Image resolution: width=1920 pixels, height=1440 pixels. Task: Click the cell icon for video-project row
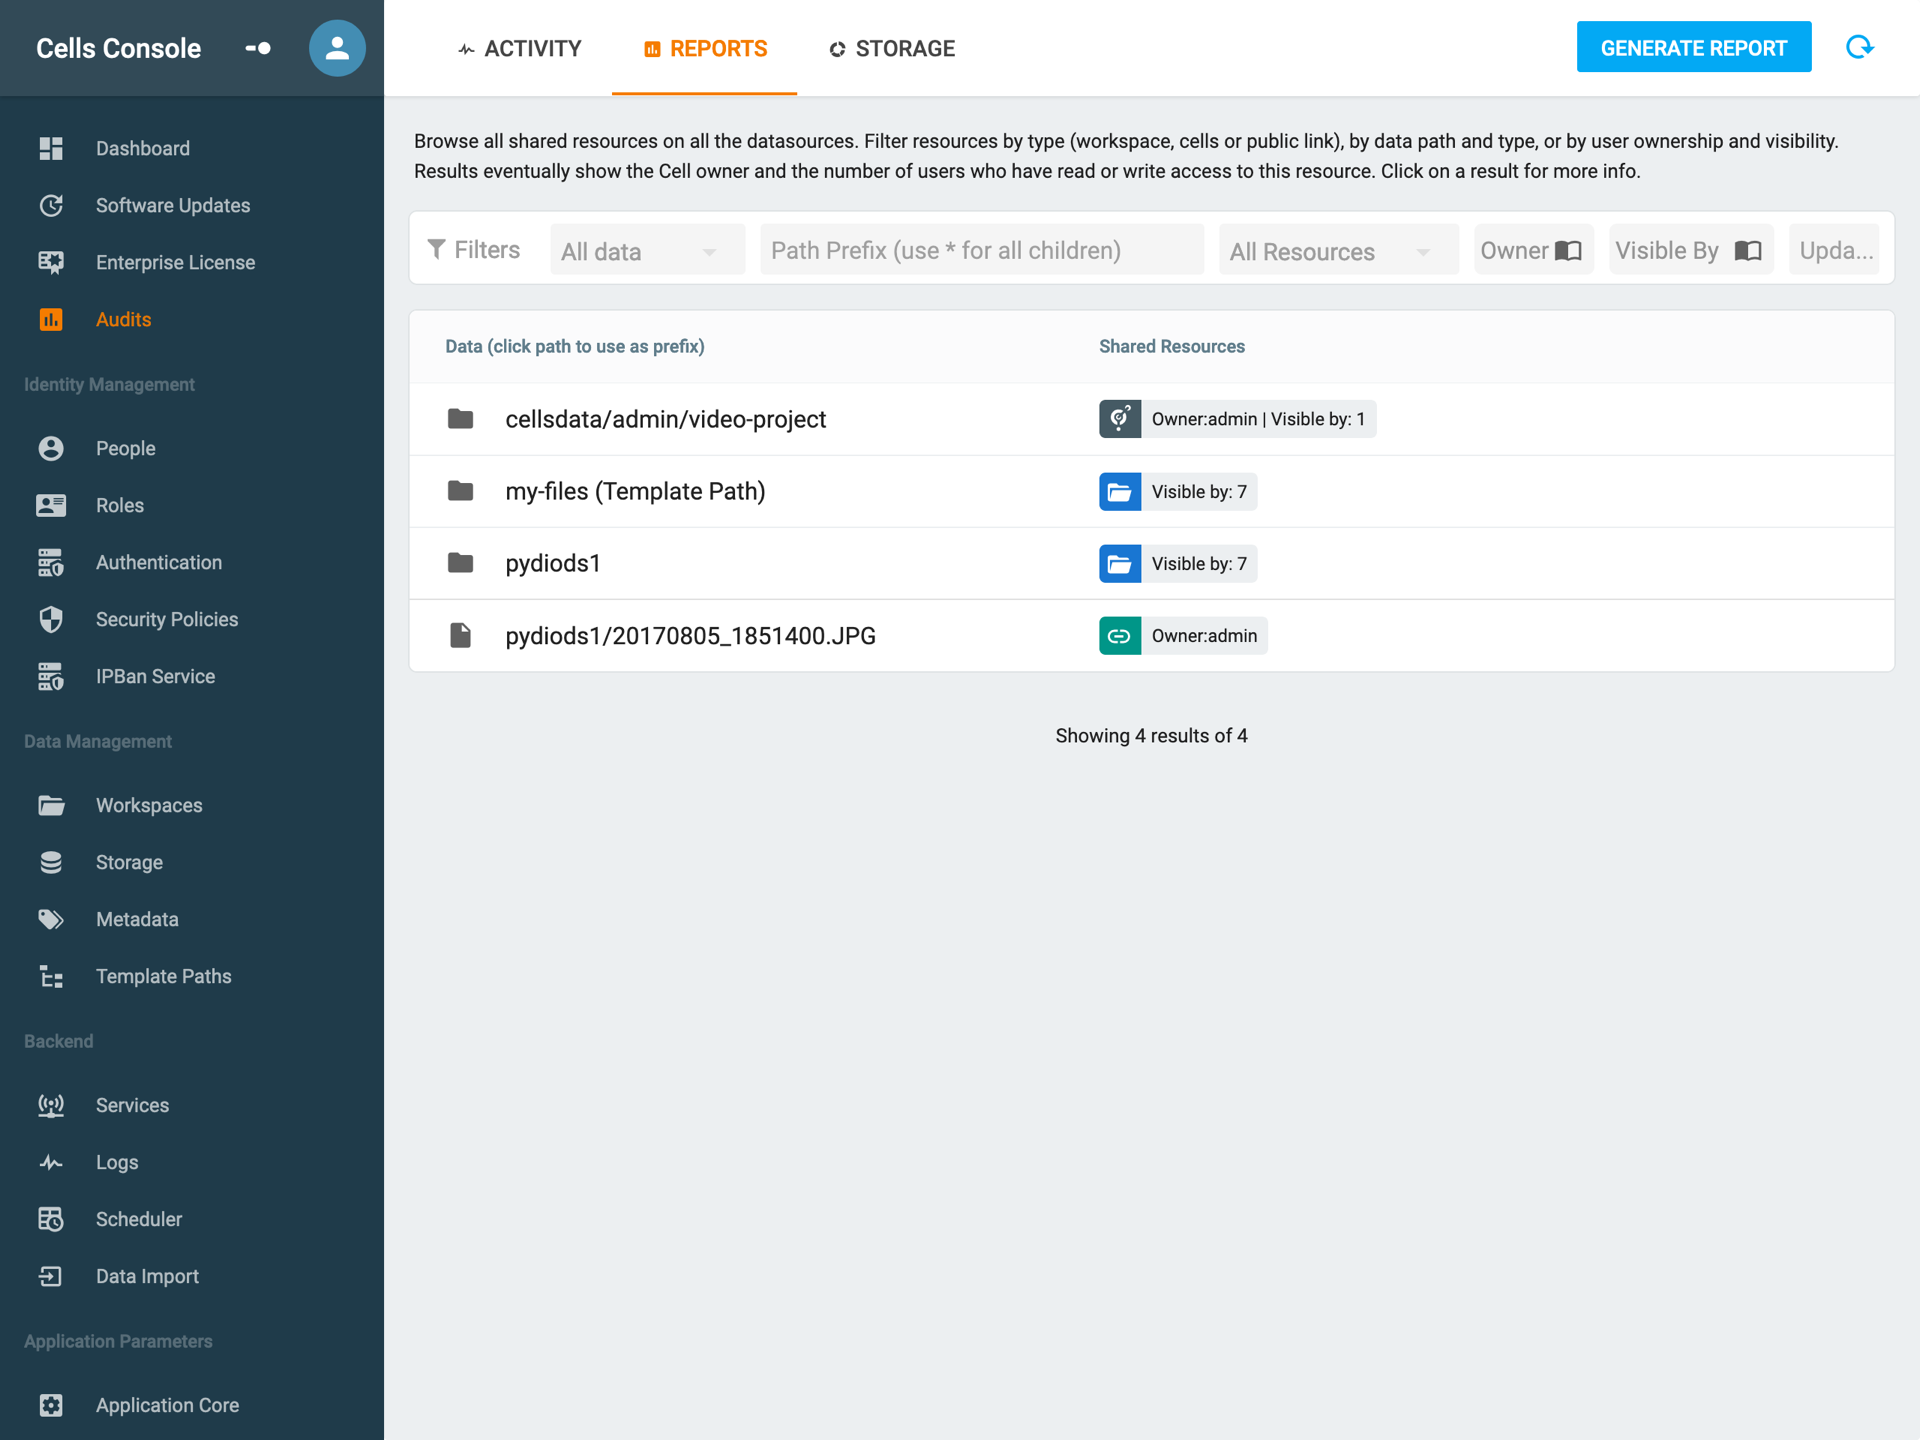1120,419
